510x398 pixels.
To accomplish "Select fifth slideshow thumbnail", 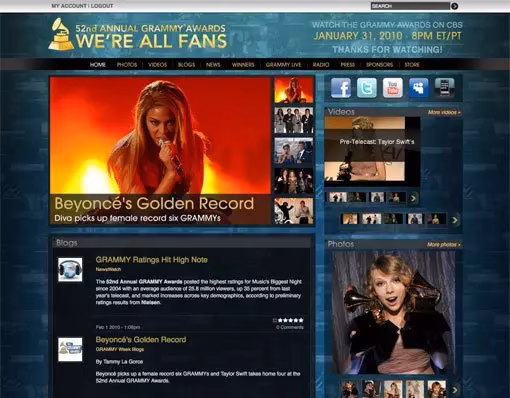I will click(x=294, y=211).
